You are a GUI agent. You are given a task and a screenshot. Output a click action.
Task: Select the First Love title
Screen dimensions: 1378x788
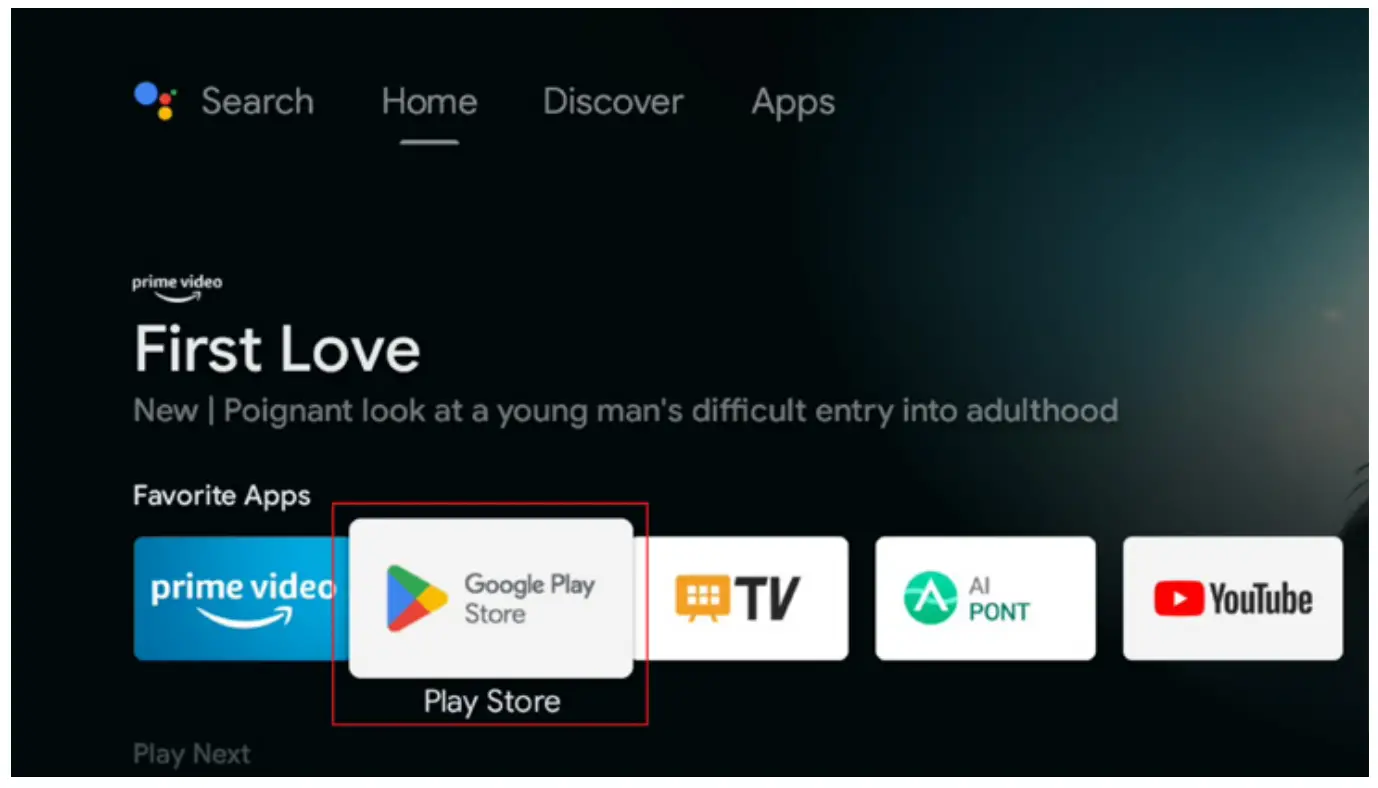click(x=277, y=350)
